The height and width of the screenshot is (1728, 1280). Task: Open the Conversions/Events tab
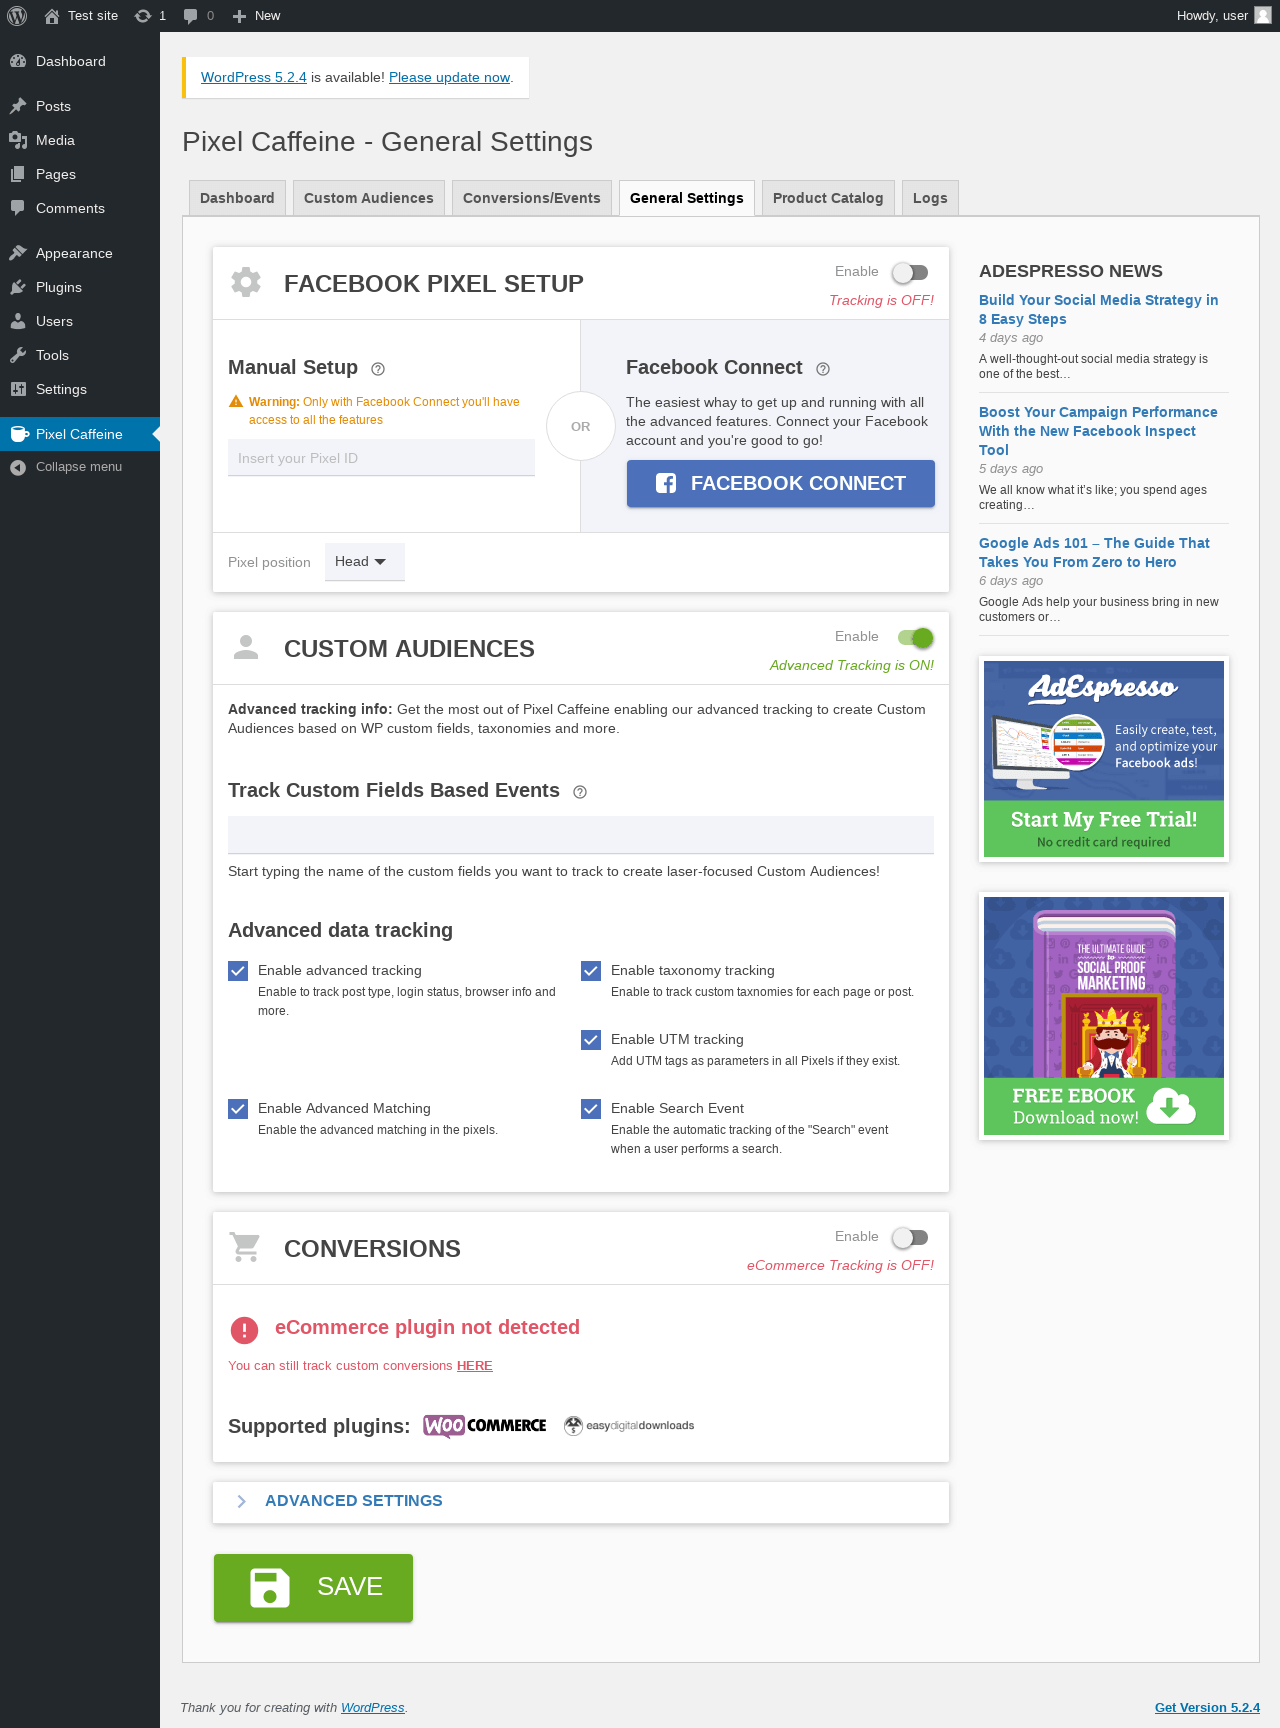[532, 198]
